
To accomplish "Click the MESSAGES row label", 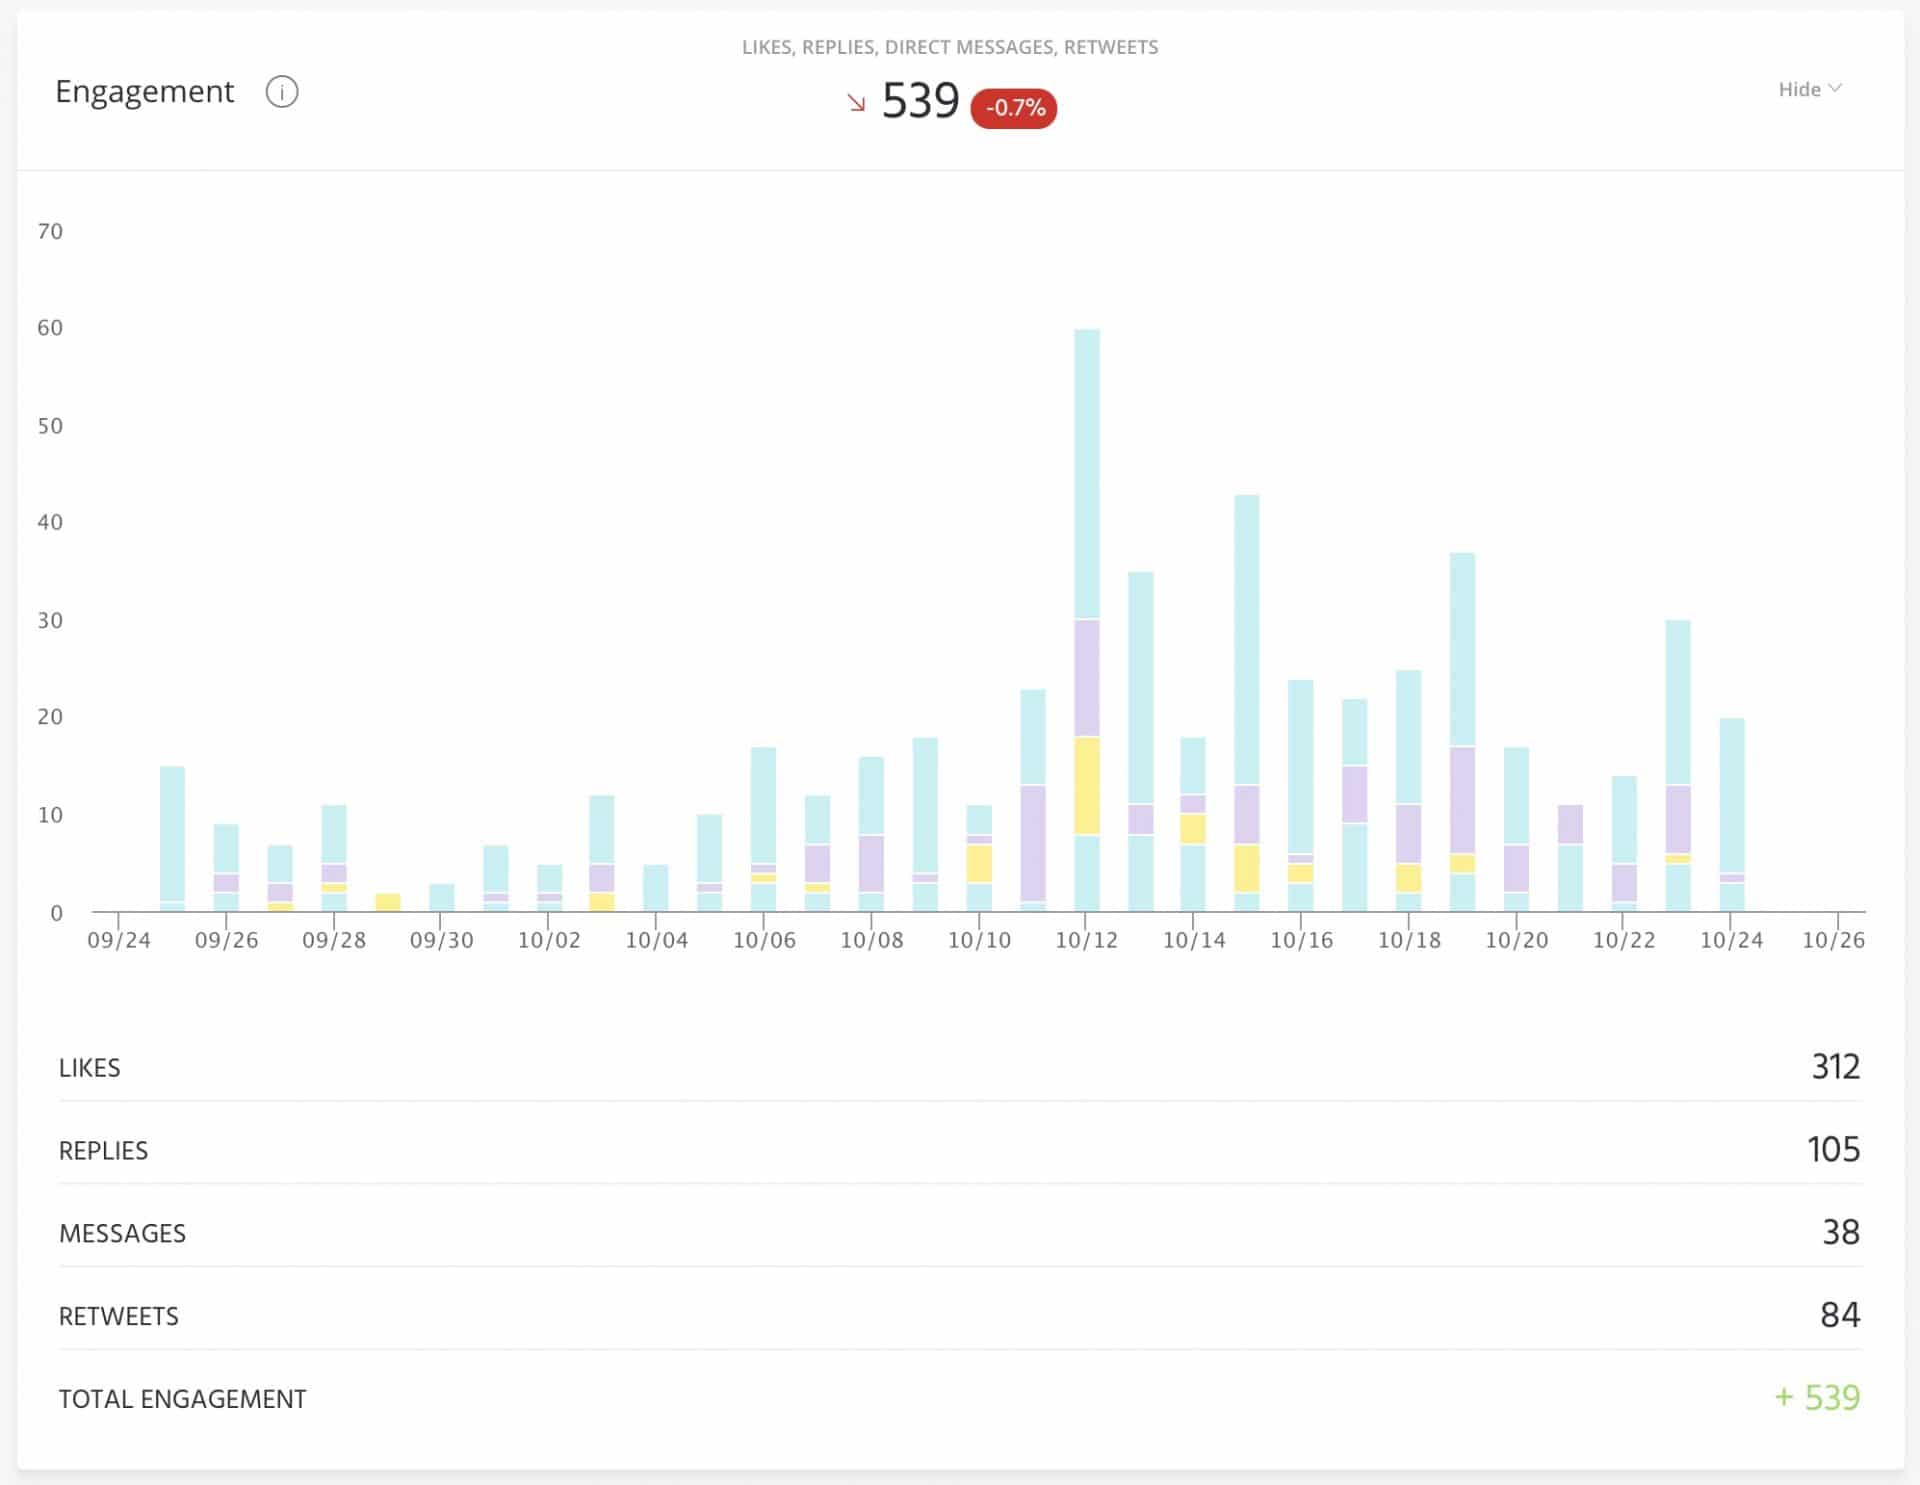I will (122, 1233).
